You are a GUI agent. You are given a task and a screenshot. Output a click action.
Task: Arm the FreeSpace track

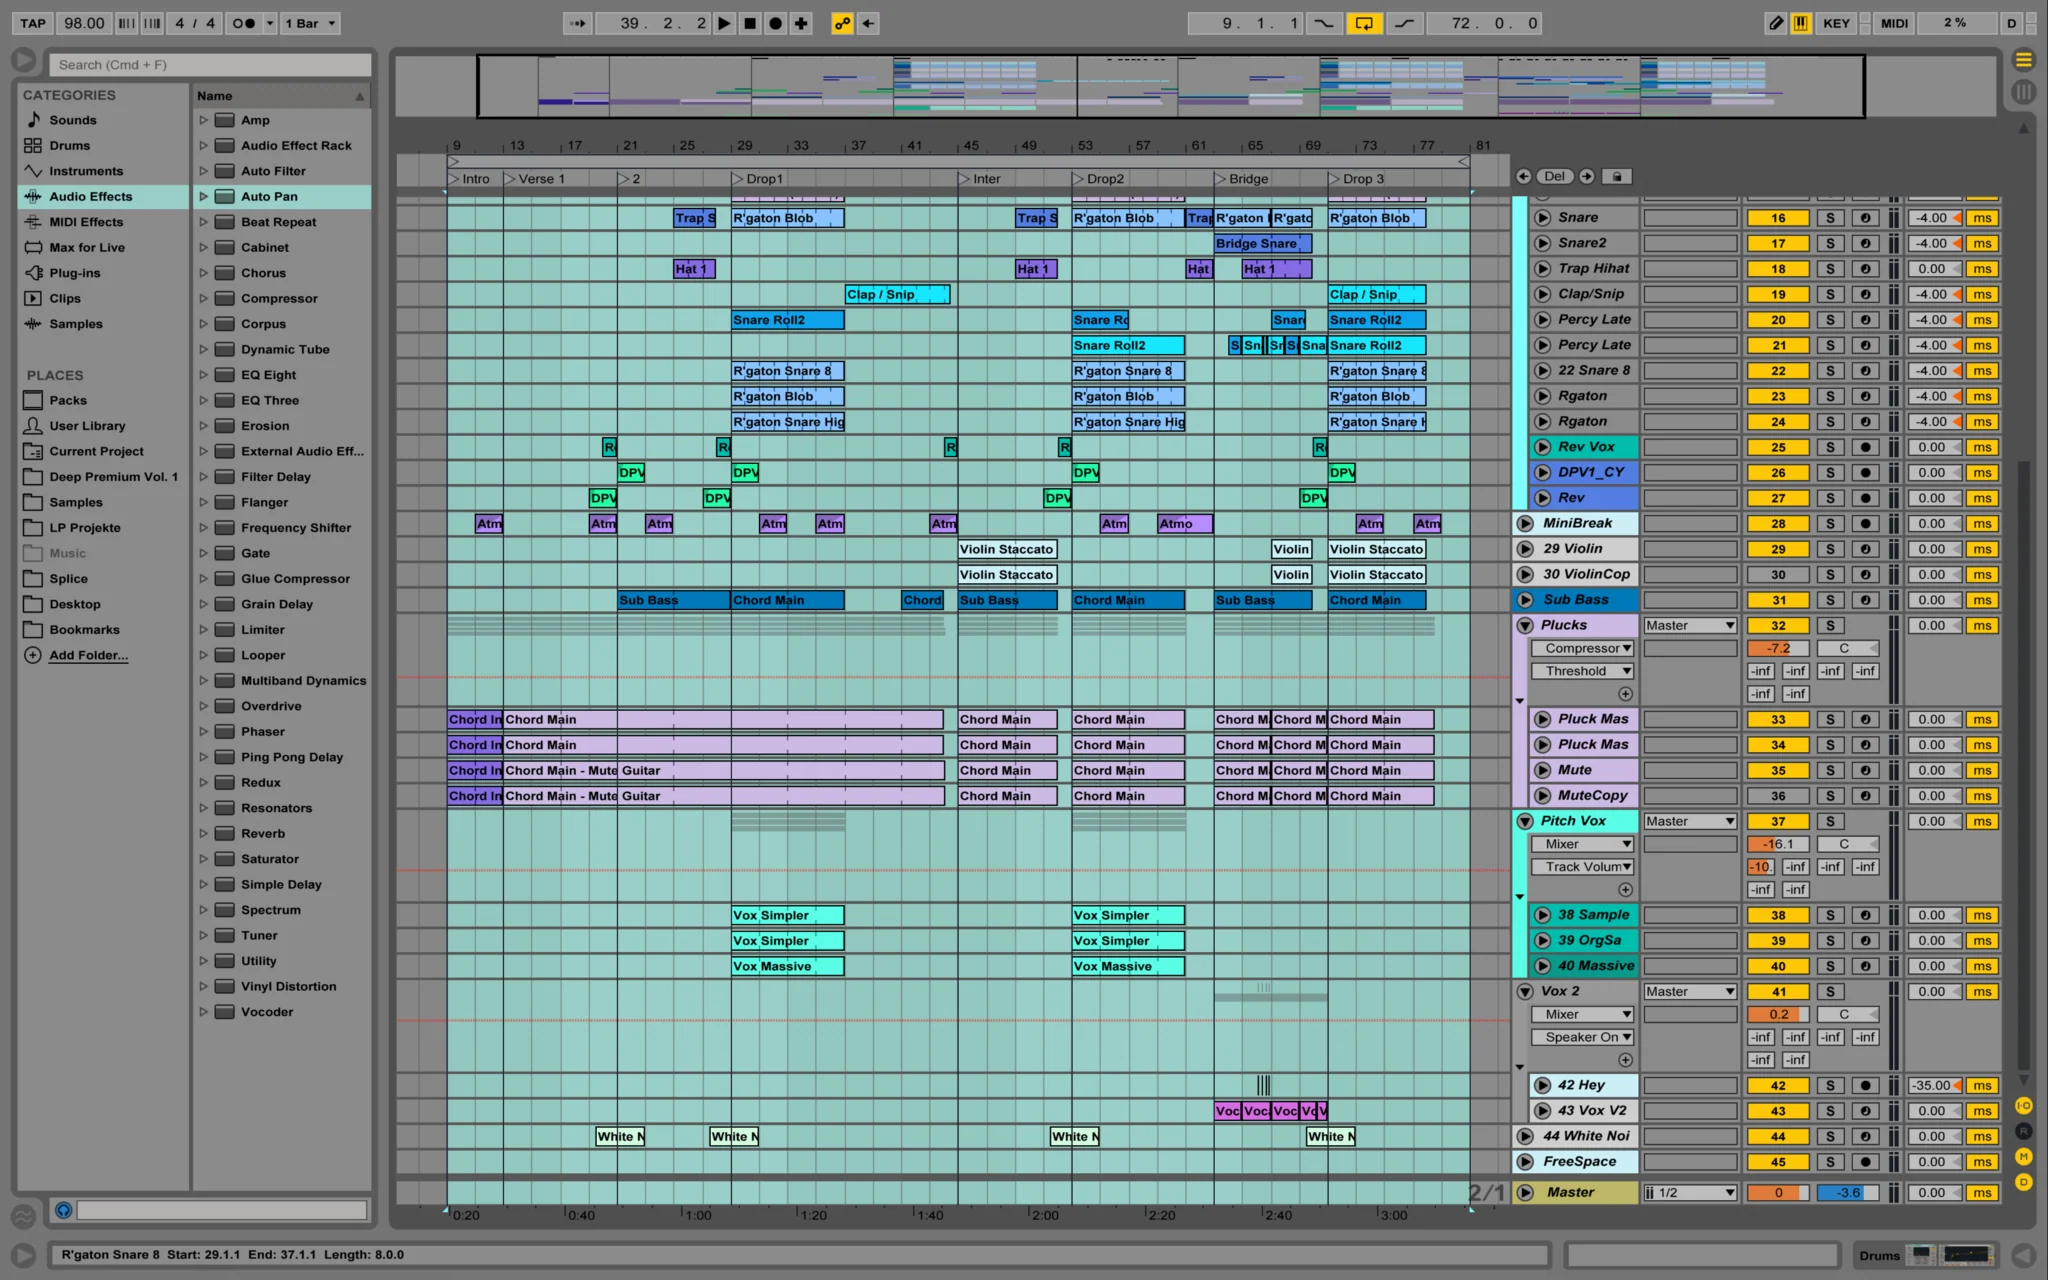[x=1865, y=1162]
